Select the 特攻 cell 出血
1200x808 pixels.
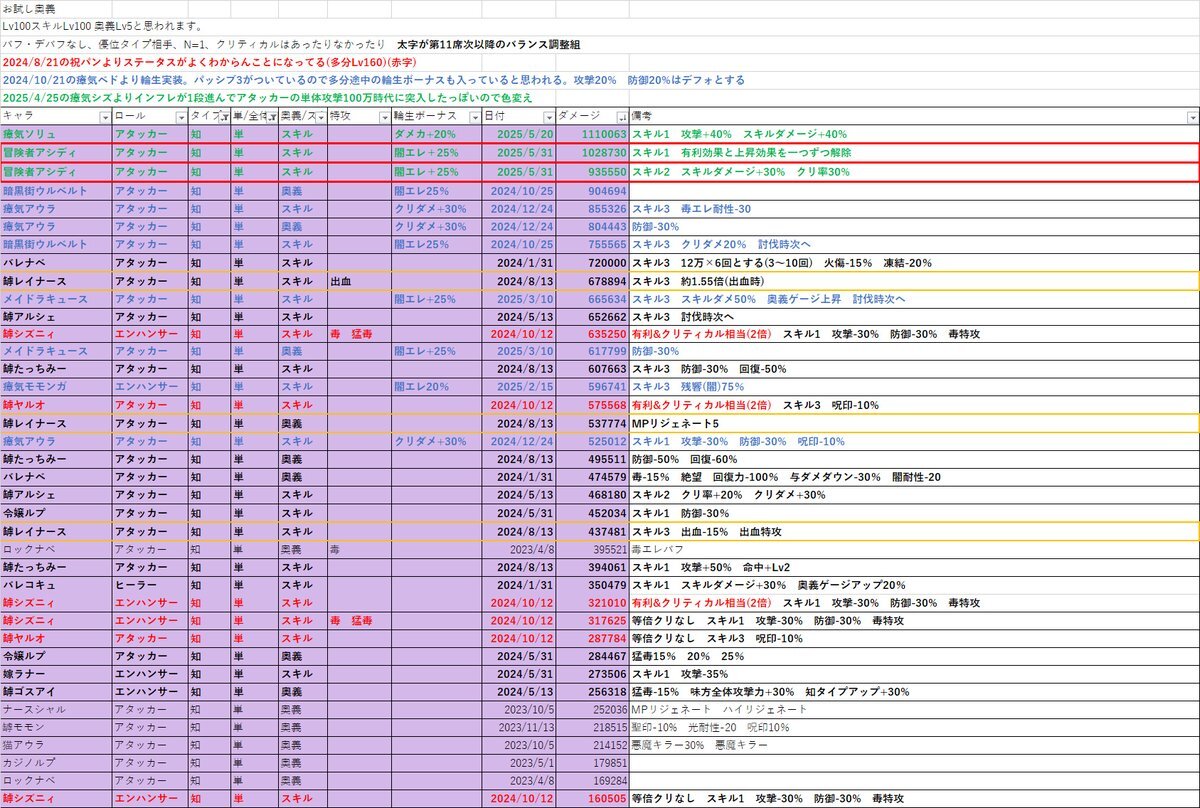pyautogui.click(x=359, y=282)
